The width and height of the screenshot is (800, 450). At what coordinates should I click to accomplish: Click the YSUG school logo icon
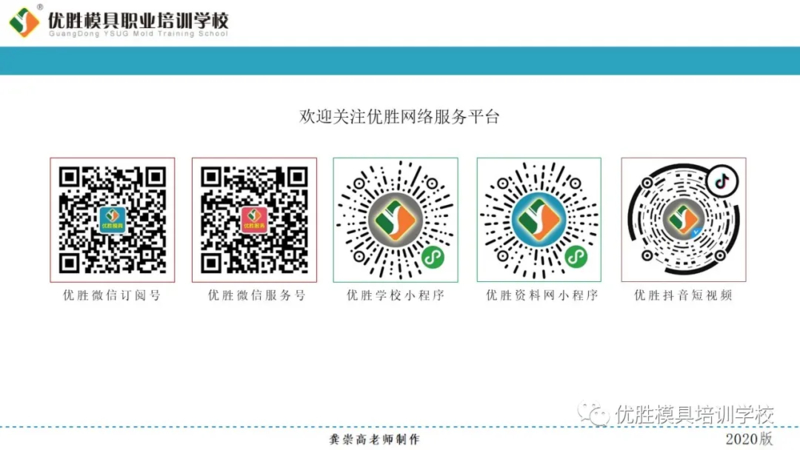tap(24, 22)
